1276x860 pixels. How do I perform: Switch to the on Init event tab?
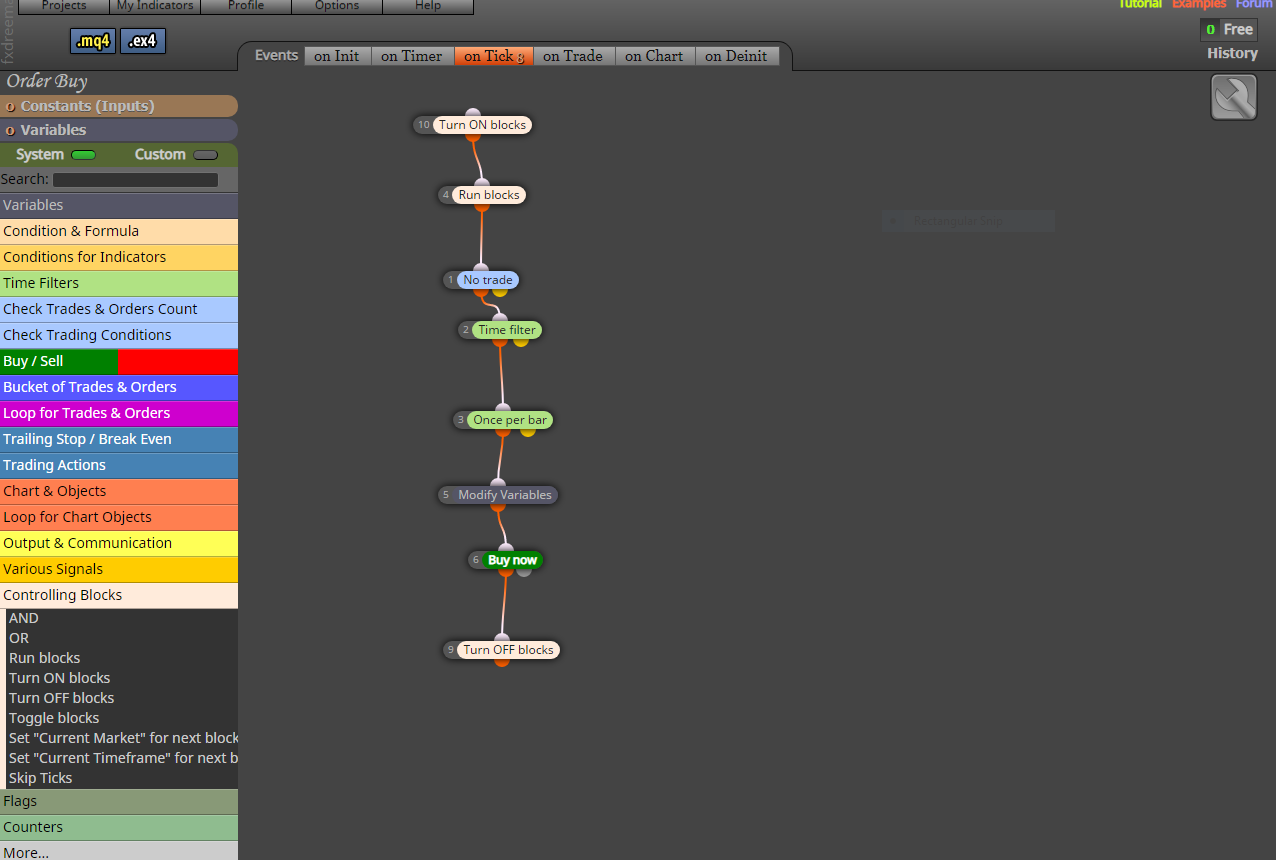[x=337, y=56]
